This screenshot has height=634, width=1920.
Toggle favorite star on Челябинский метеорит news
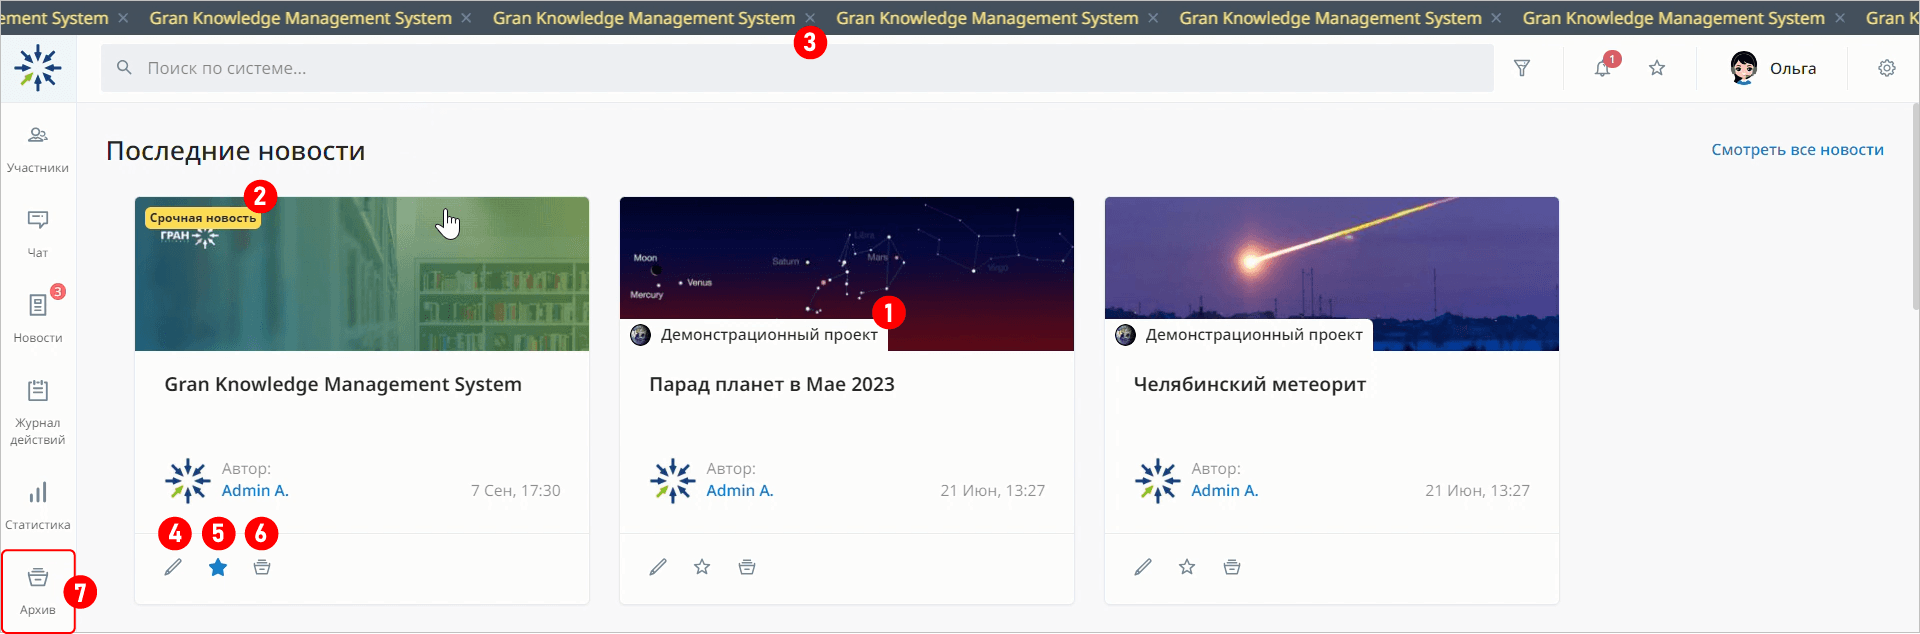[x=1187, y=567]
